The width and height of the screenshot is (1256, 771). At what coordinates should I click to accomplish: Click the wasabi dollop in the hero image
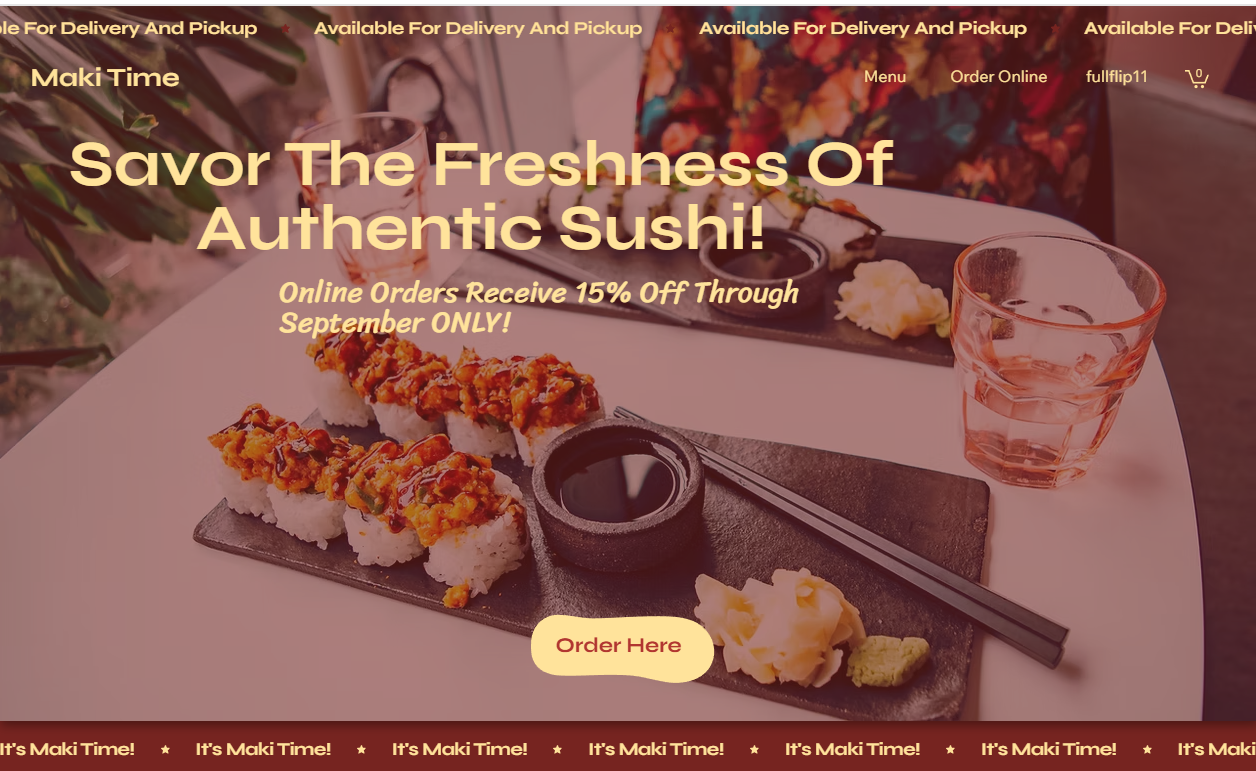click(888, 660)
